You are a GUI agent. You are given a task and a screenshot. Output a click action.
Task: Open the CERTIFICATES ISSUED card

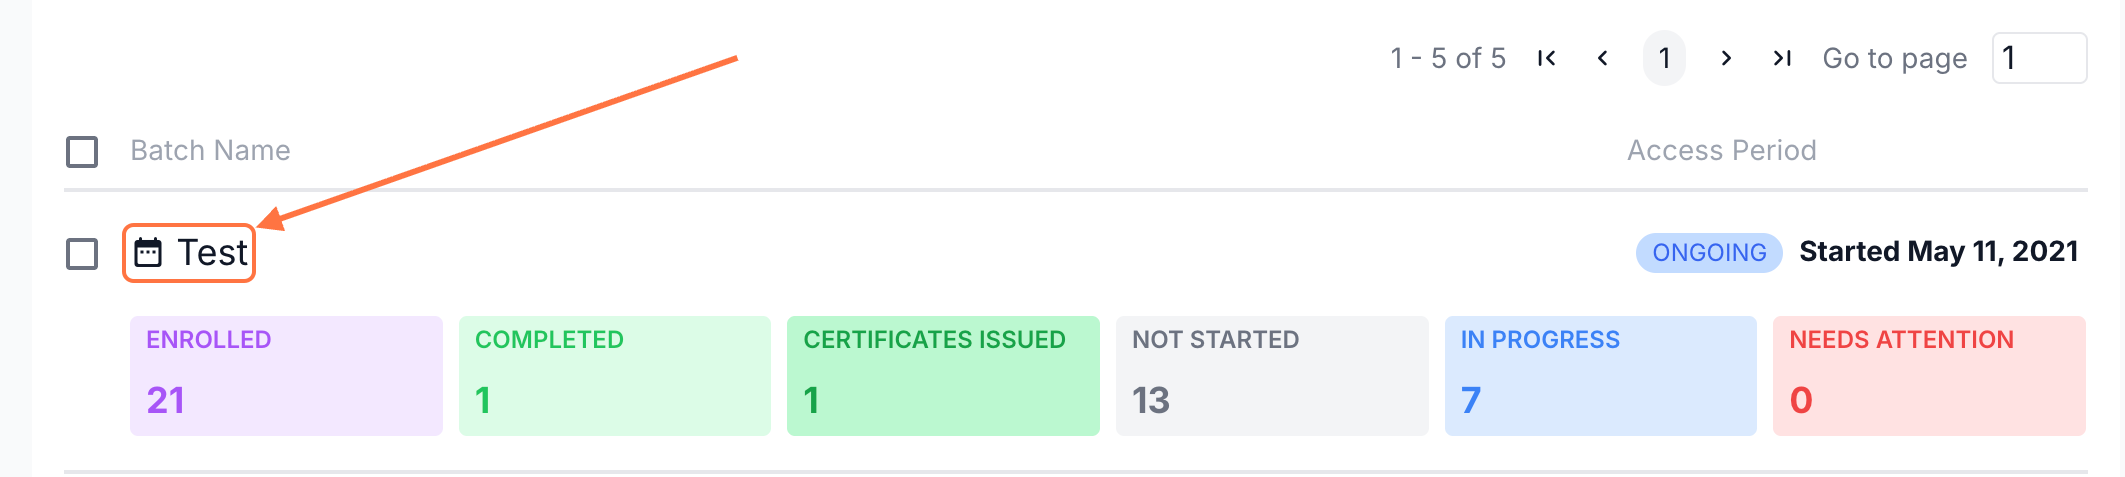(943, 376)
